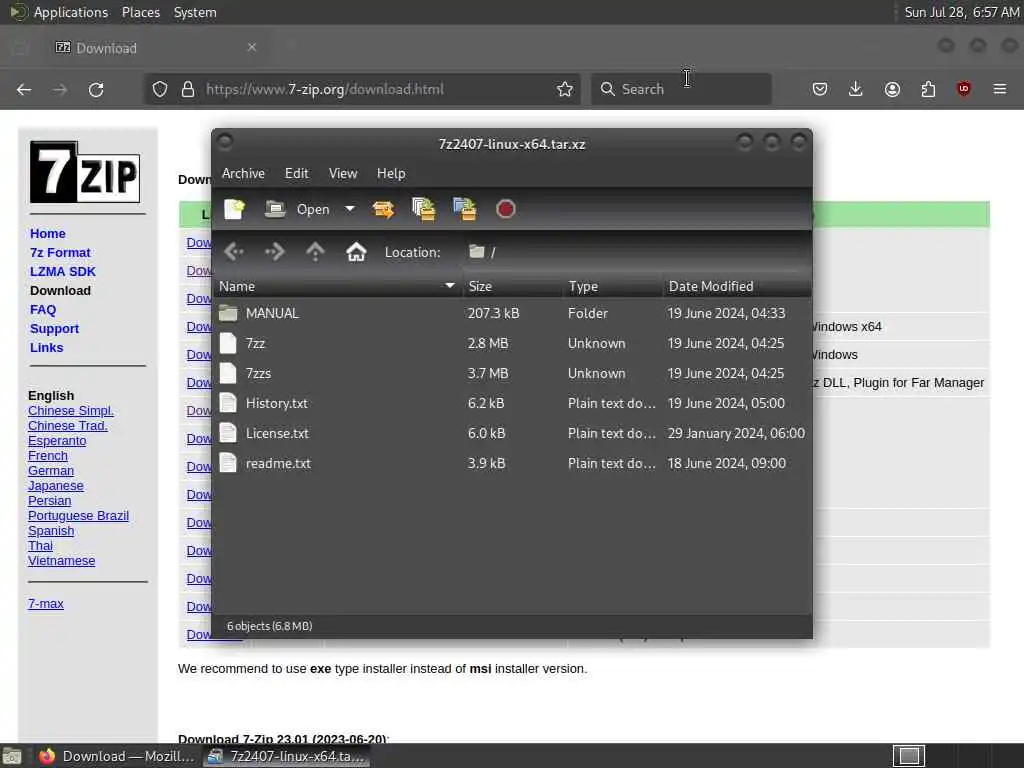The width and height of the screenshot is (1024, 768).
Task: Click the Firefox back arrow button
Action: pos(24,89)
